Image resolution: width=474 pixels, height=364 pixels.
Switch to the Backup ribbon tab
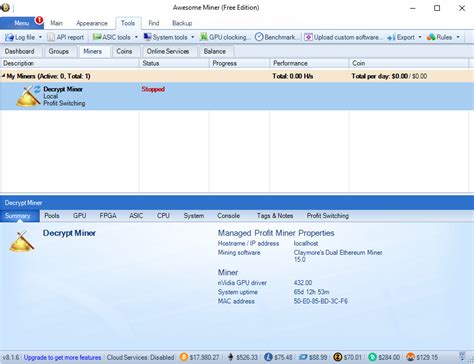click(182, 23)
